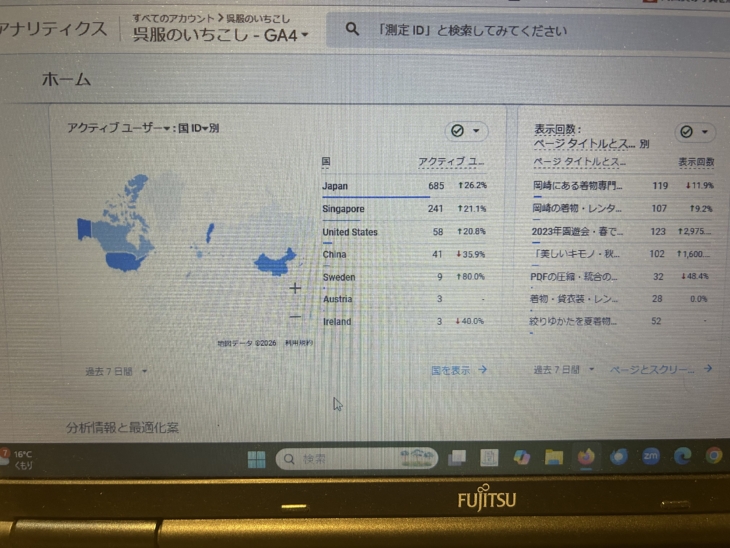Open Microsoft Edge from the taskbar

[682, 456]
